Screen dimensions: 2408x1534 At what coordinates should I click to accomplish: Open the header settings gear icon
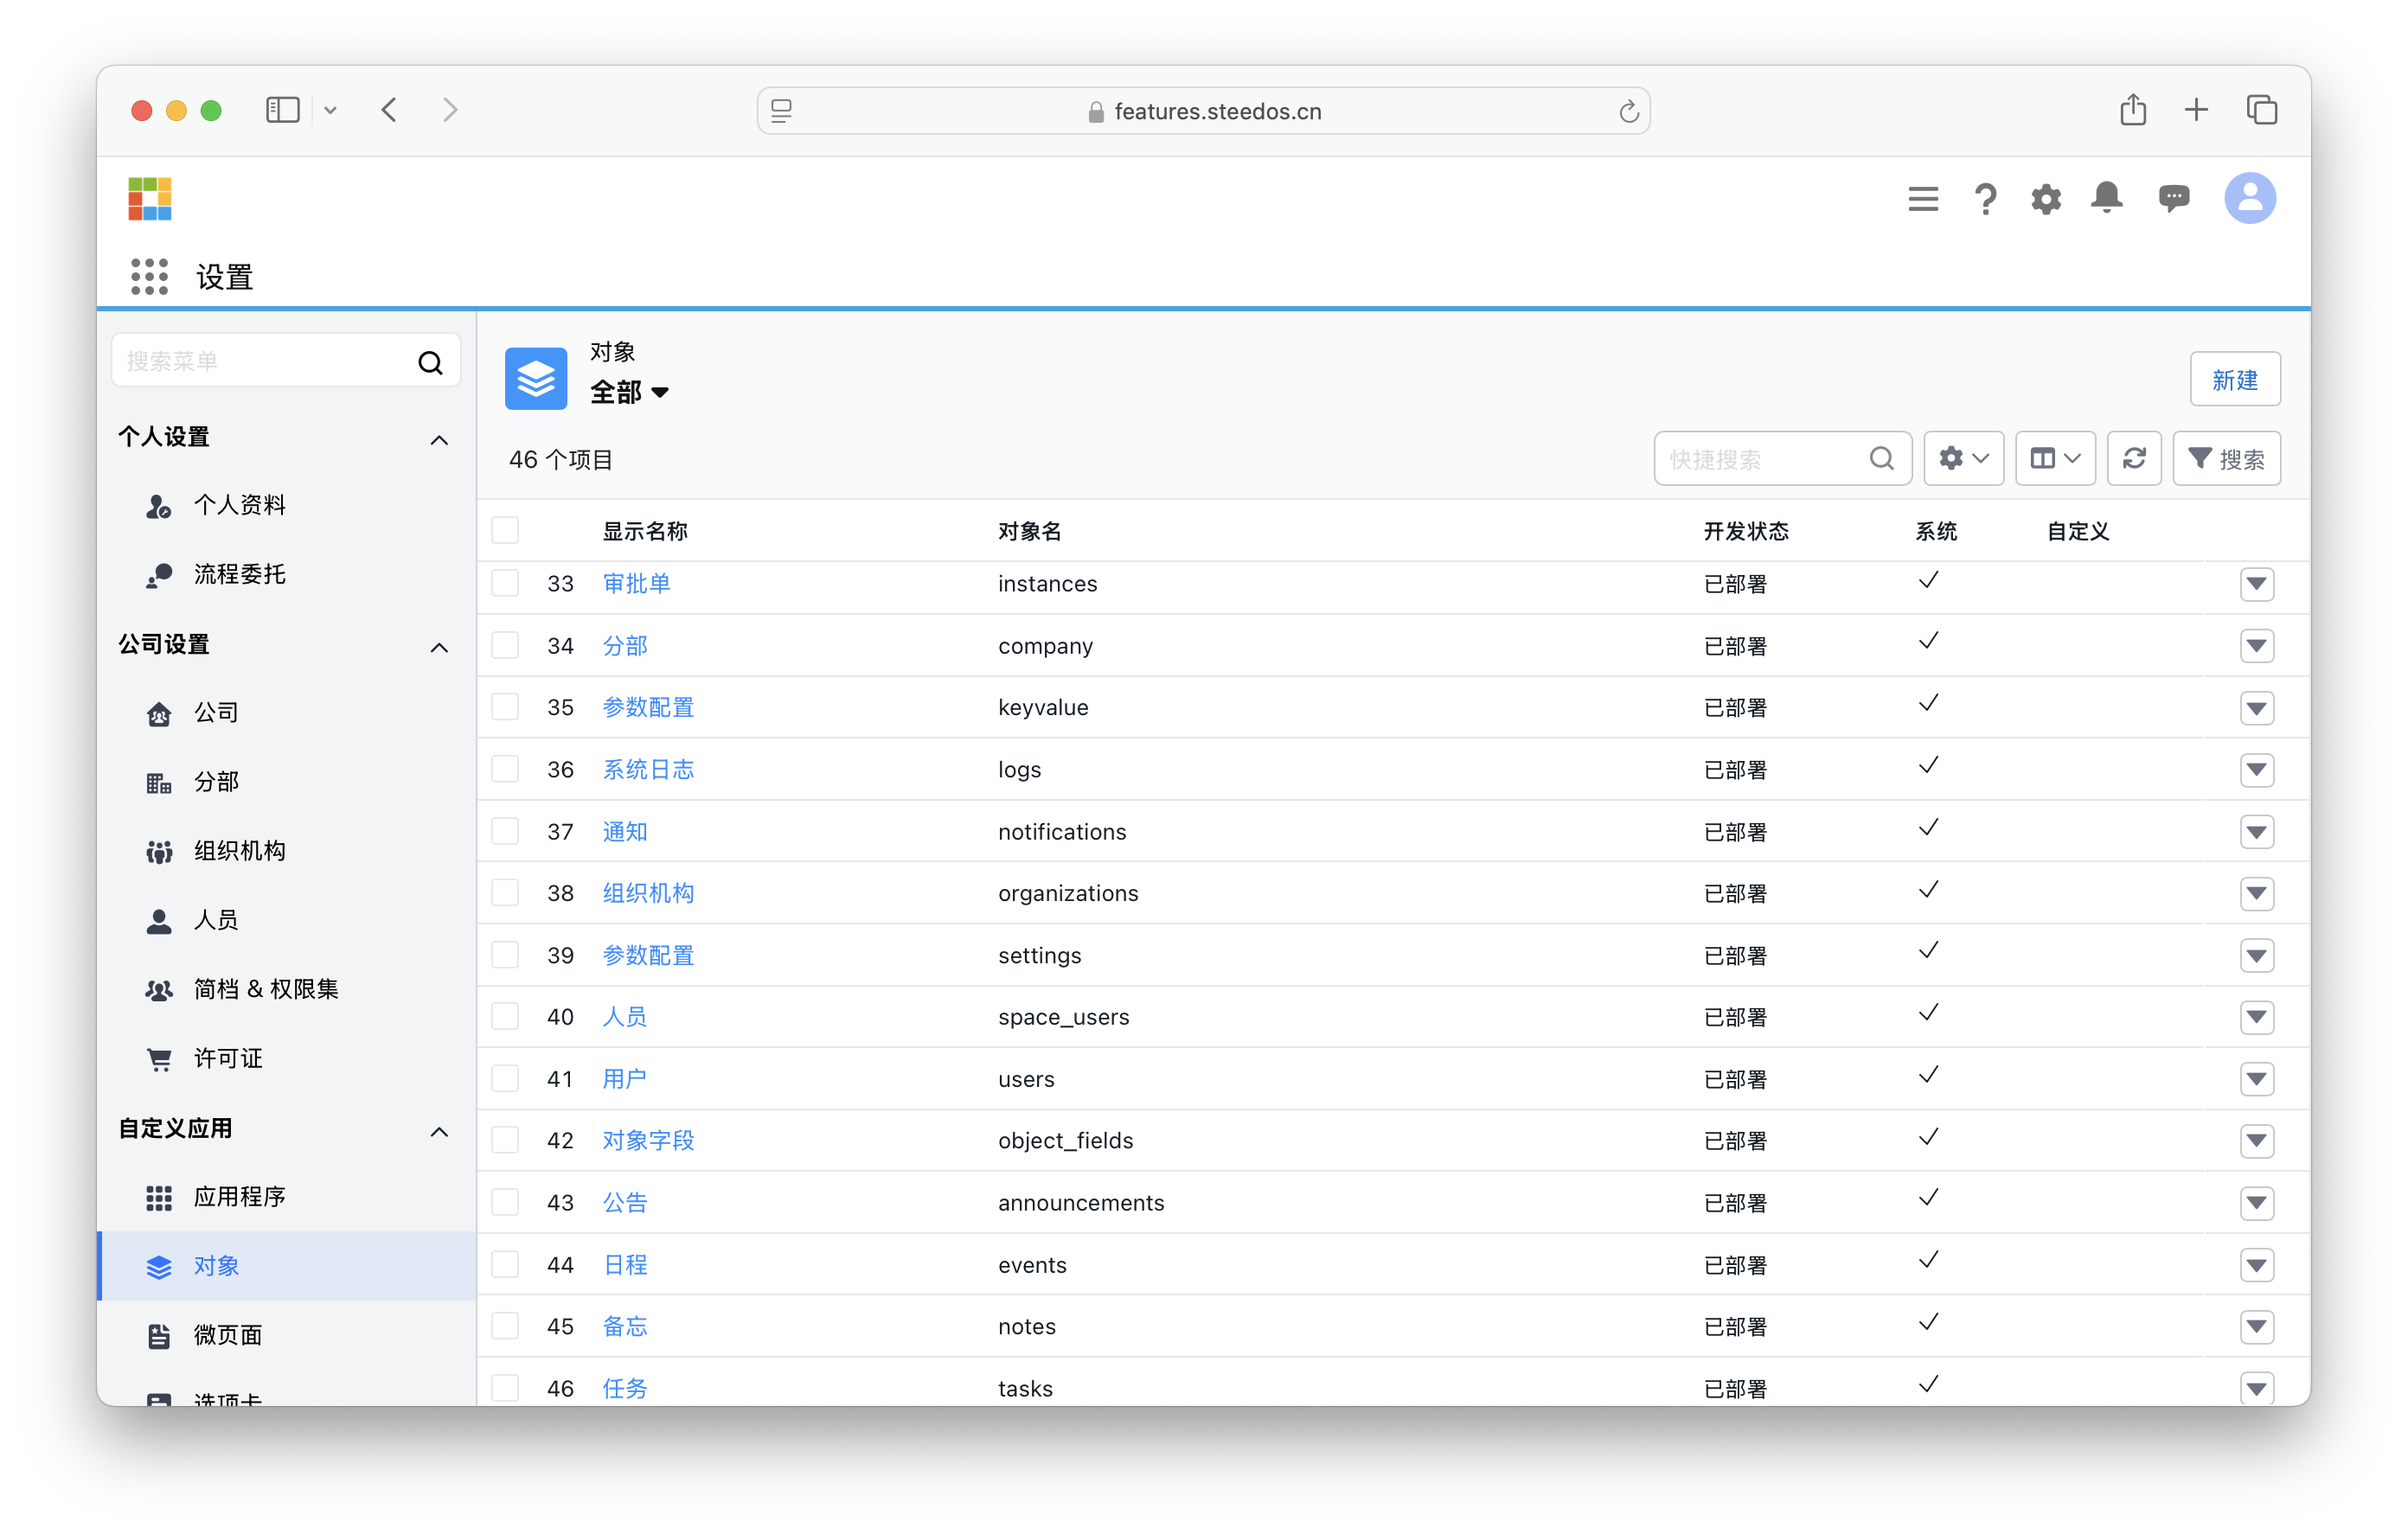click(2046, 198)
